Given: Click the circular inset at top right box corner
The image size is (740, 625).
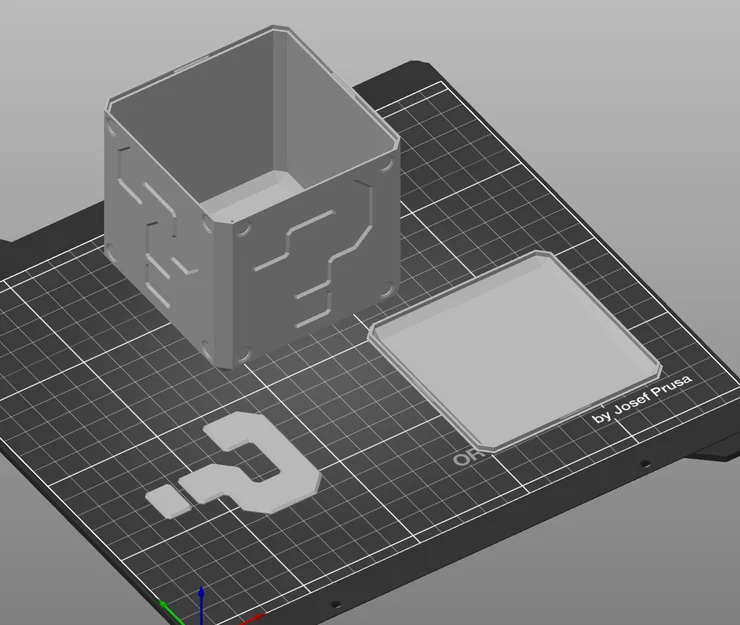Looking at the screenshot, I should point(386,164).
